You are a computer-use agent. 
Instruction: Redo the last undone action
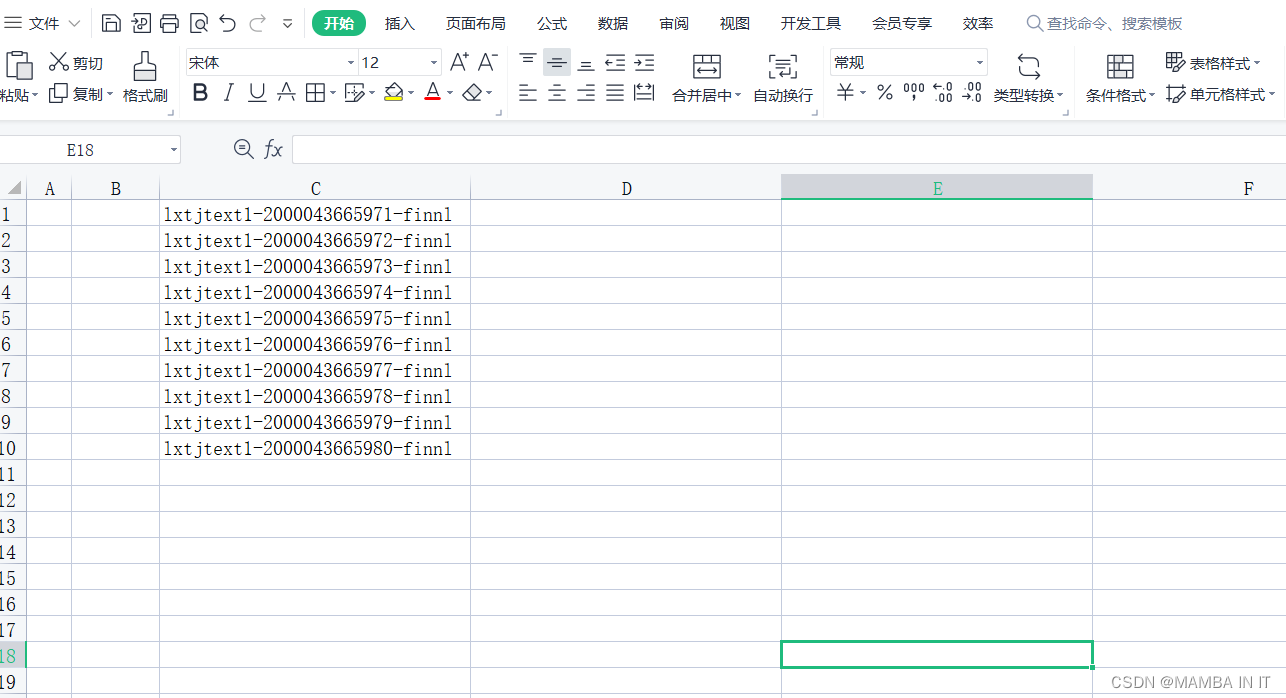257,23
